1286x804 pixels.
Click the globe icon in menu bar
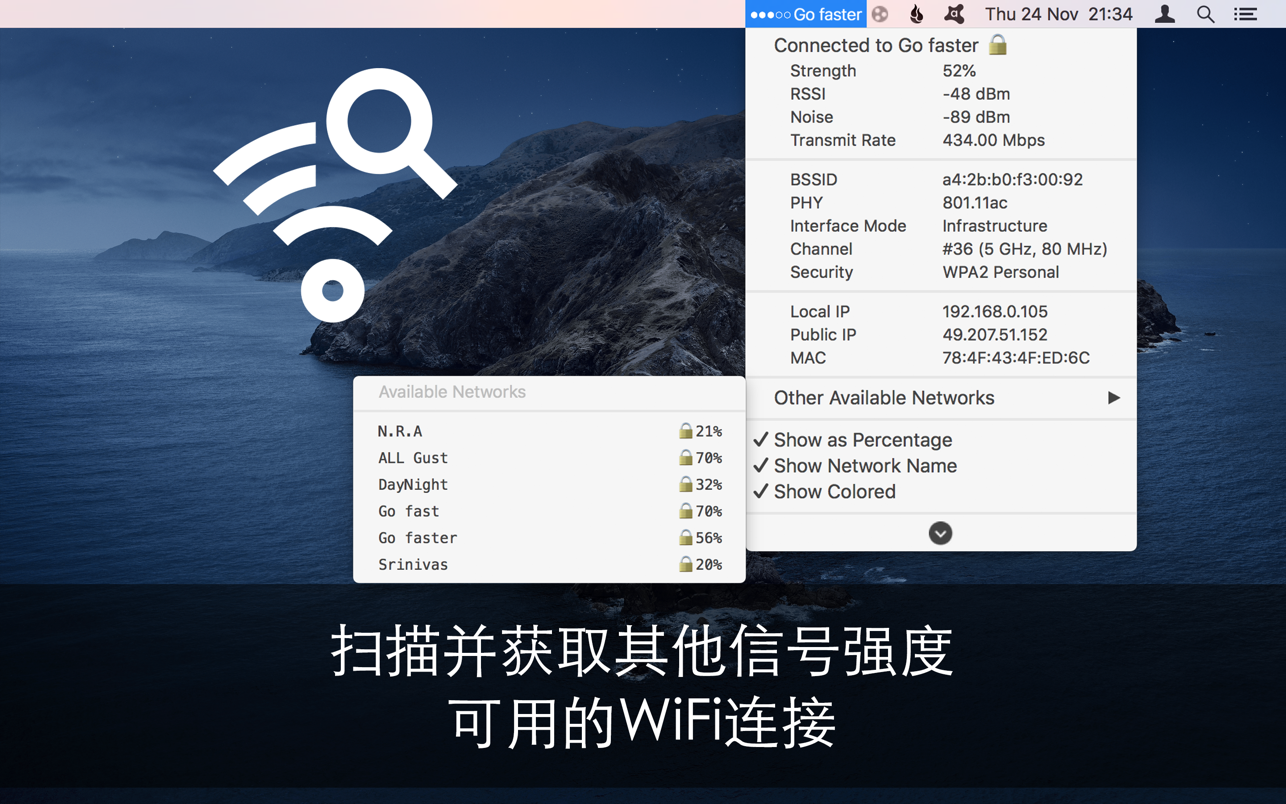coord(880,14)
